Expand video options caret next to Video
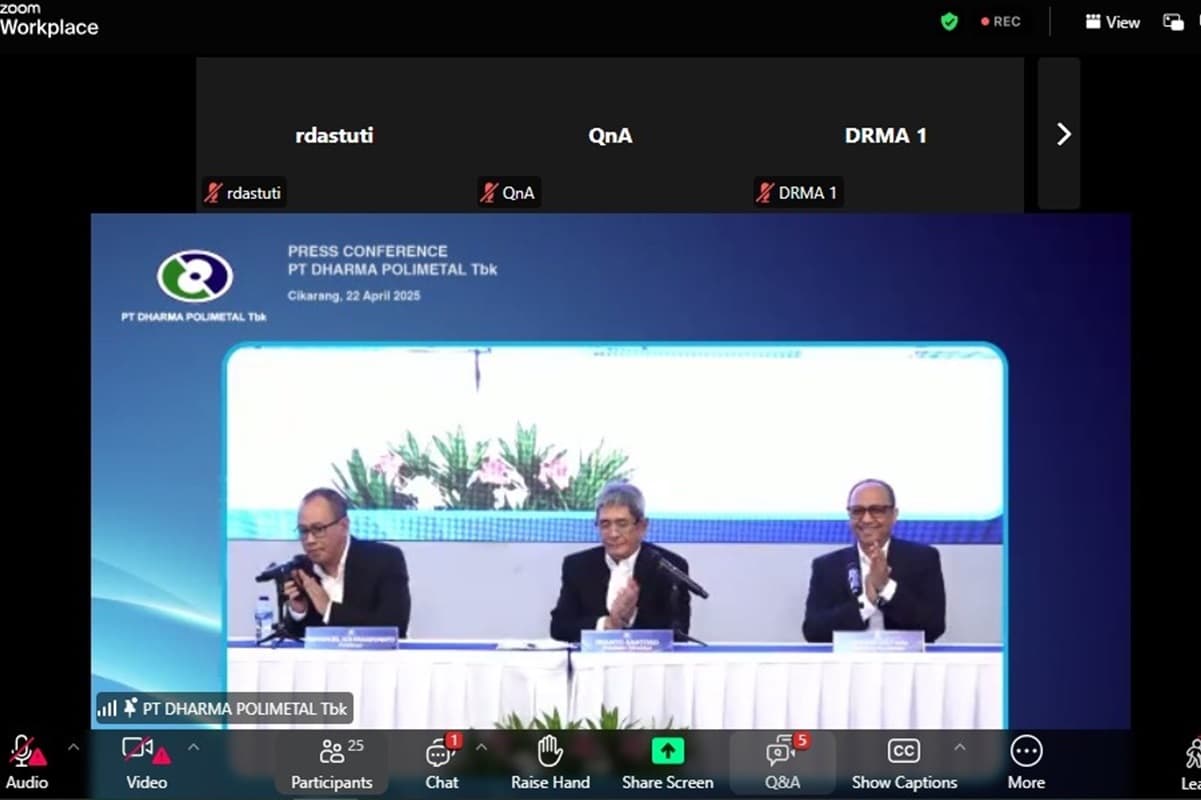The height and width of the screenshot is (800, 1201). pos(193,746)
